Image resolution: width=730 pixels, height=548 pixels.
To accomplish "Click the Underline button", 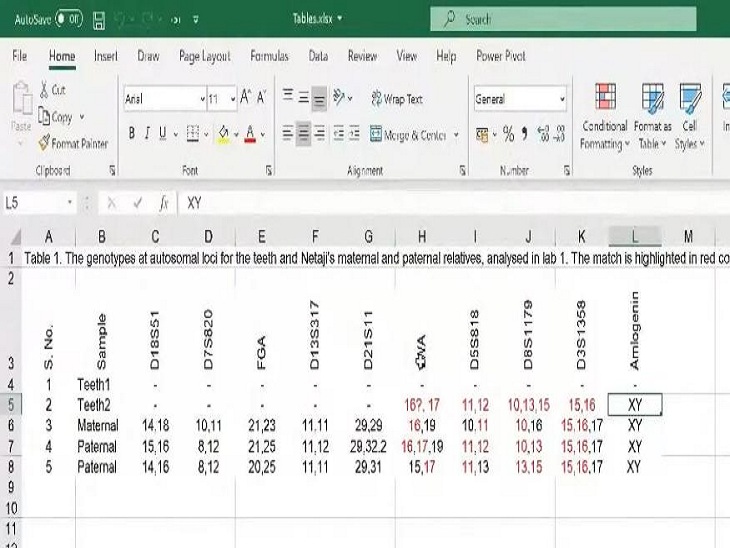I will pos(163,134).
